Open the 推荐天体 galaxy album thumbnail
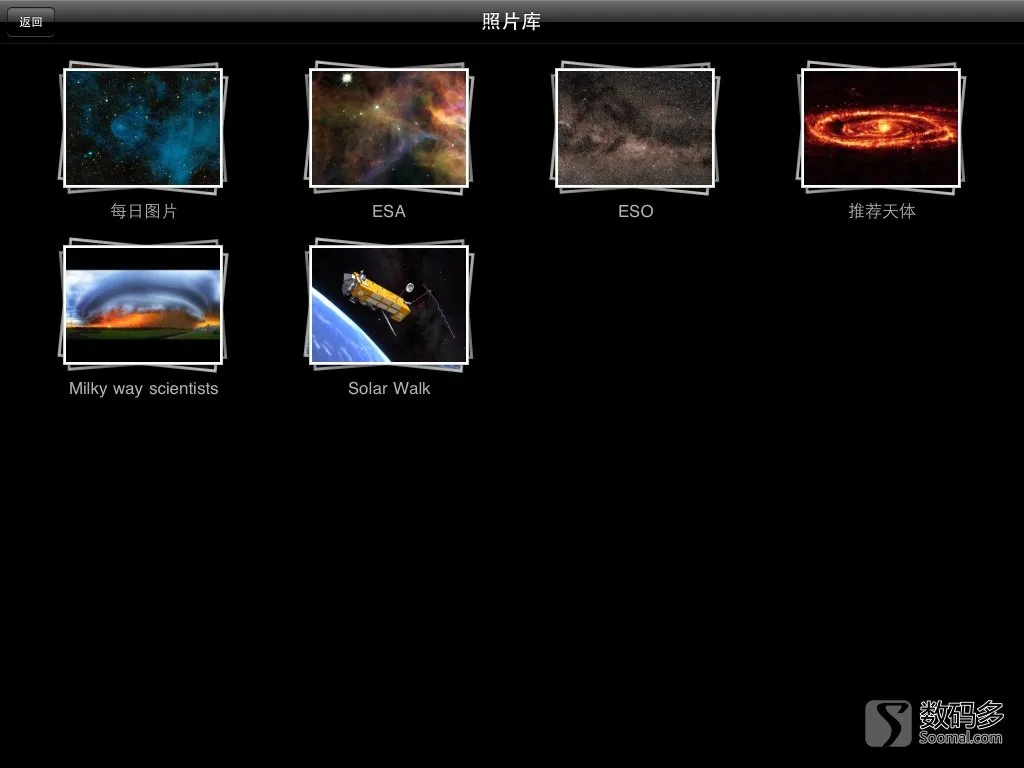This screenshot has width=1024, height=768. pyautogui.click(x=881, y=128)
